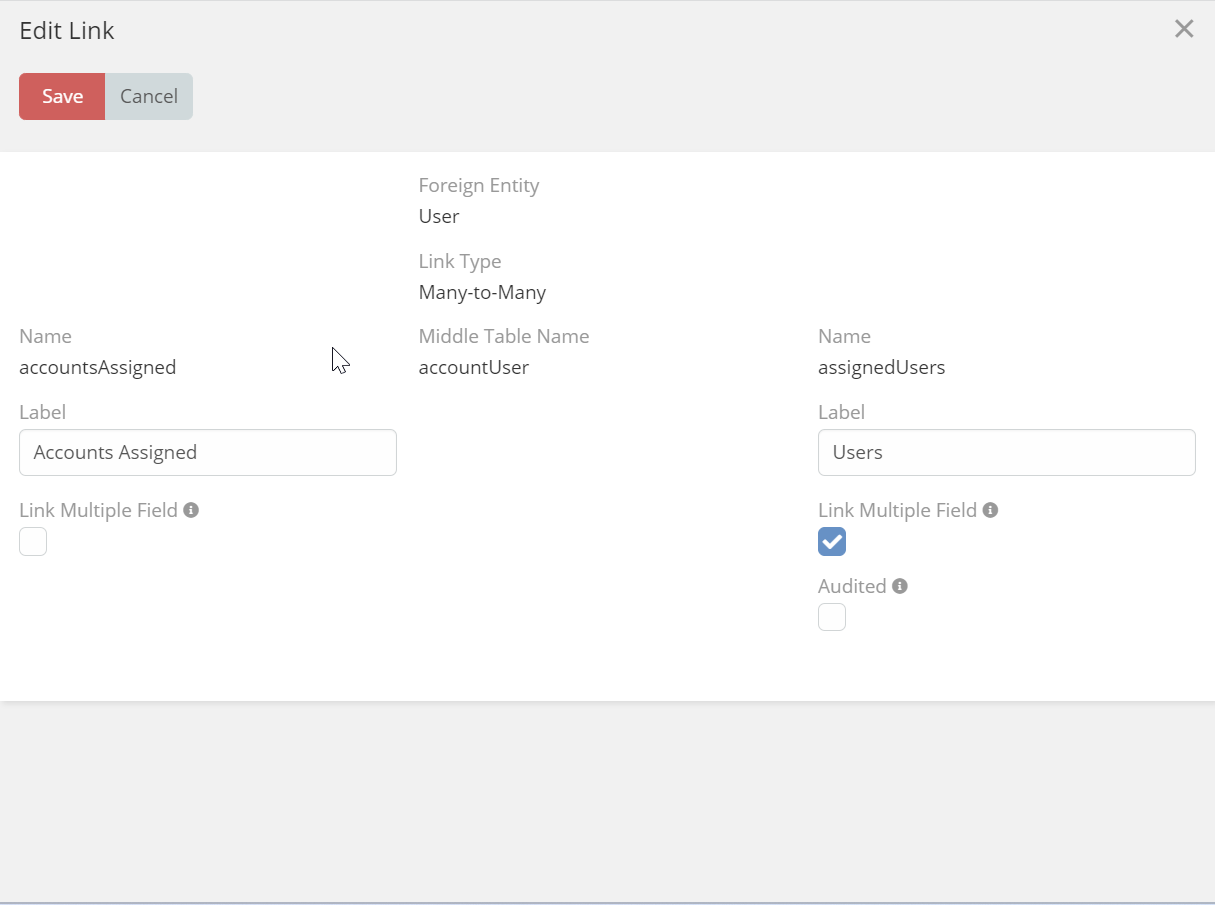Image resolution: width=1215 pixels, height=905 pixels.
Task: Click the accountUser middle table name
Action: coord(474,368)
